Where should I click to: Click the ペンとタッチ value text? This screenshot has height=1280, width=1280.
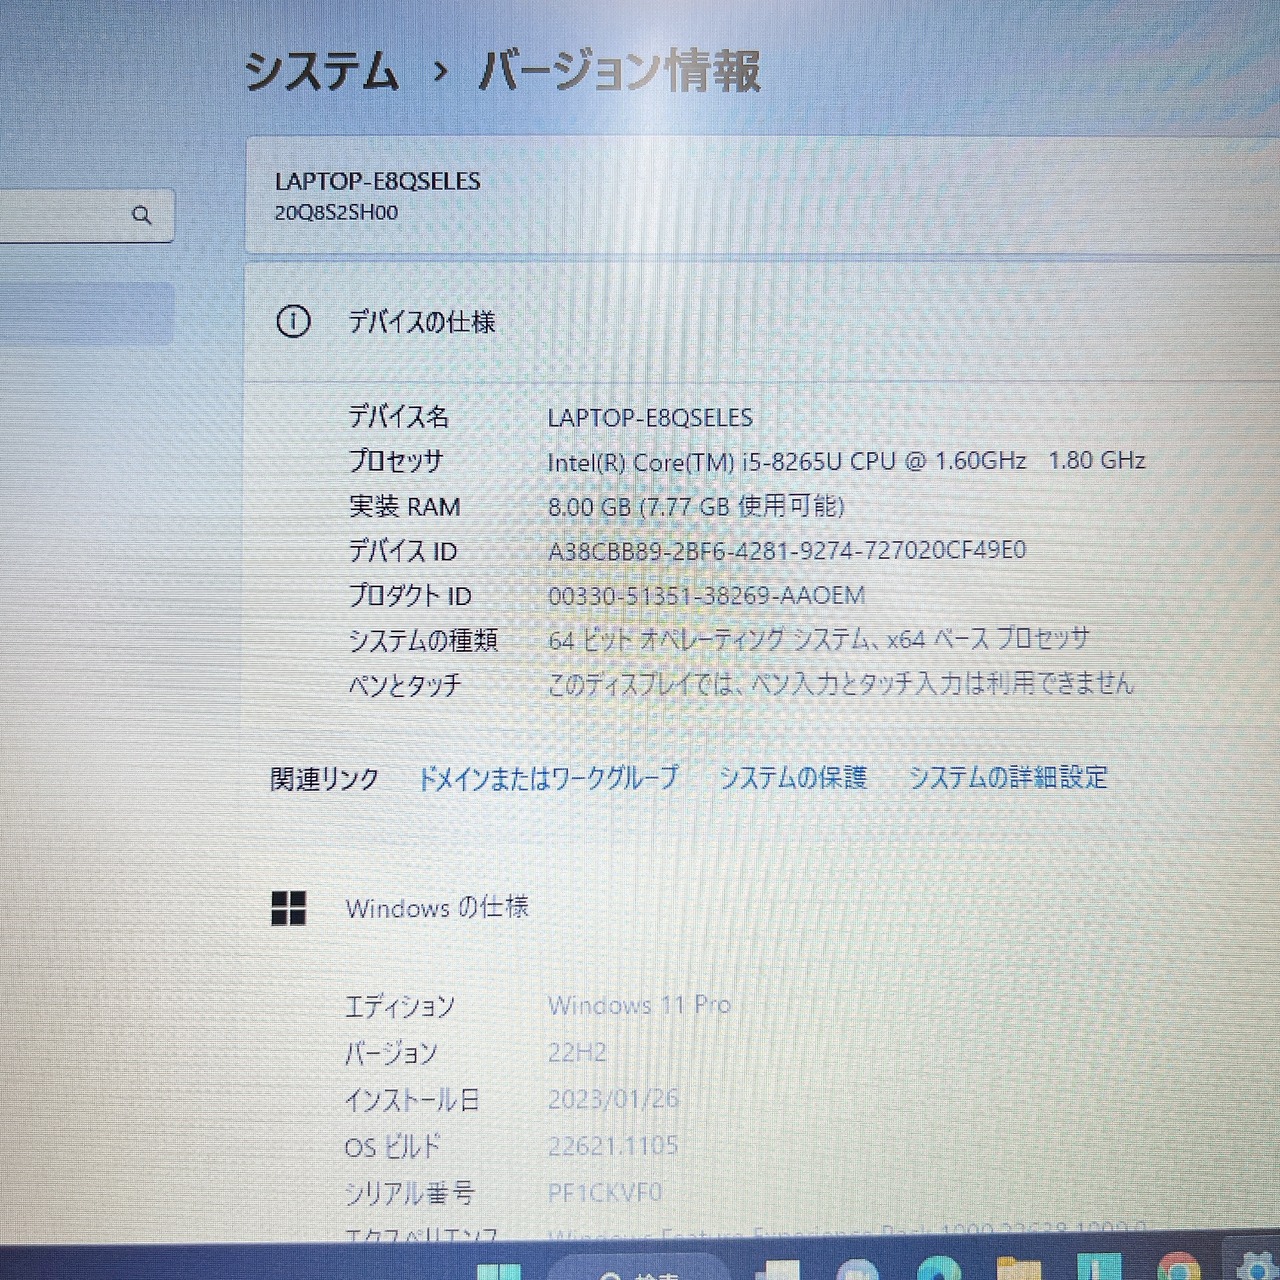tap(840, 684)
